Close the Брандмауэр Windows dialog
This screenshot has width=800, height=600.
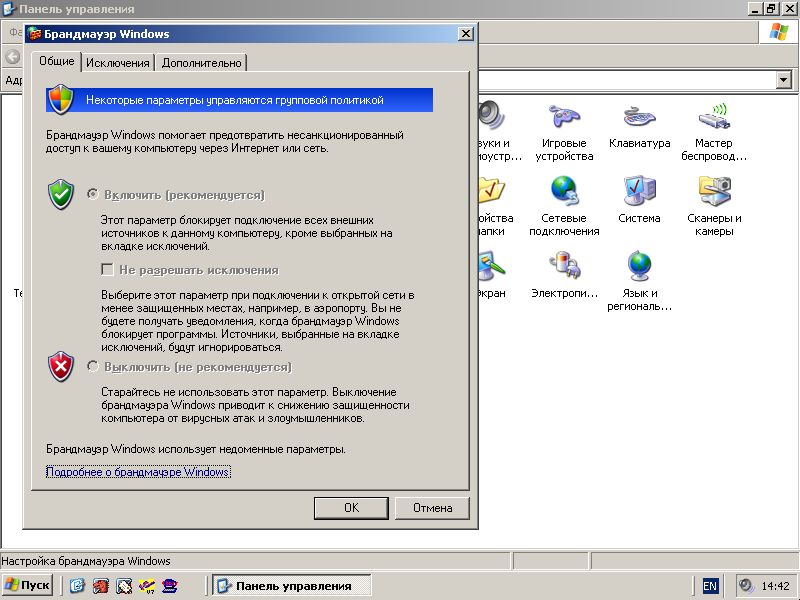pos(466,34)
